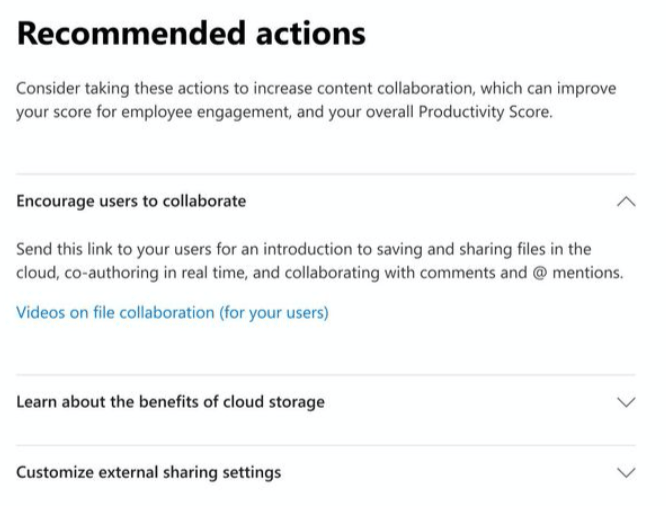Screen dimensions: 666x506
Task: Click the paragraph starting Send this link
Action: pyautogui.click(x=318, y=261)
